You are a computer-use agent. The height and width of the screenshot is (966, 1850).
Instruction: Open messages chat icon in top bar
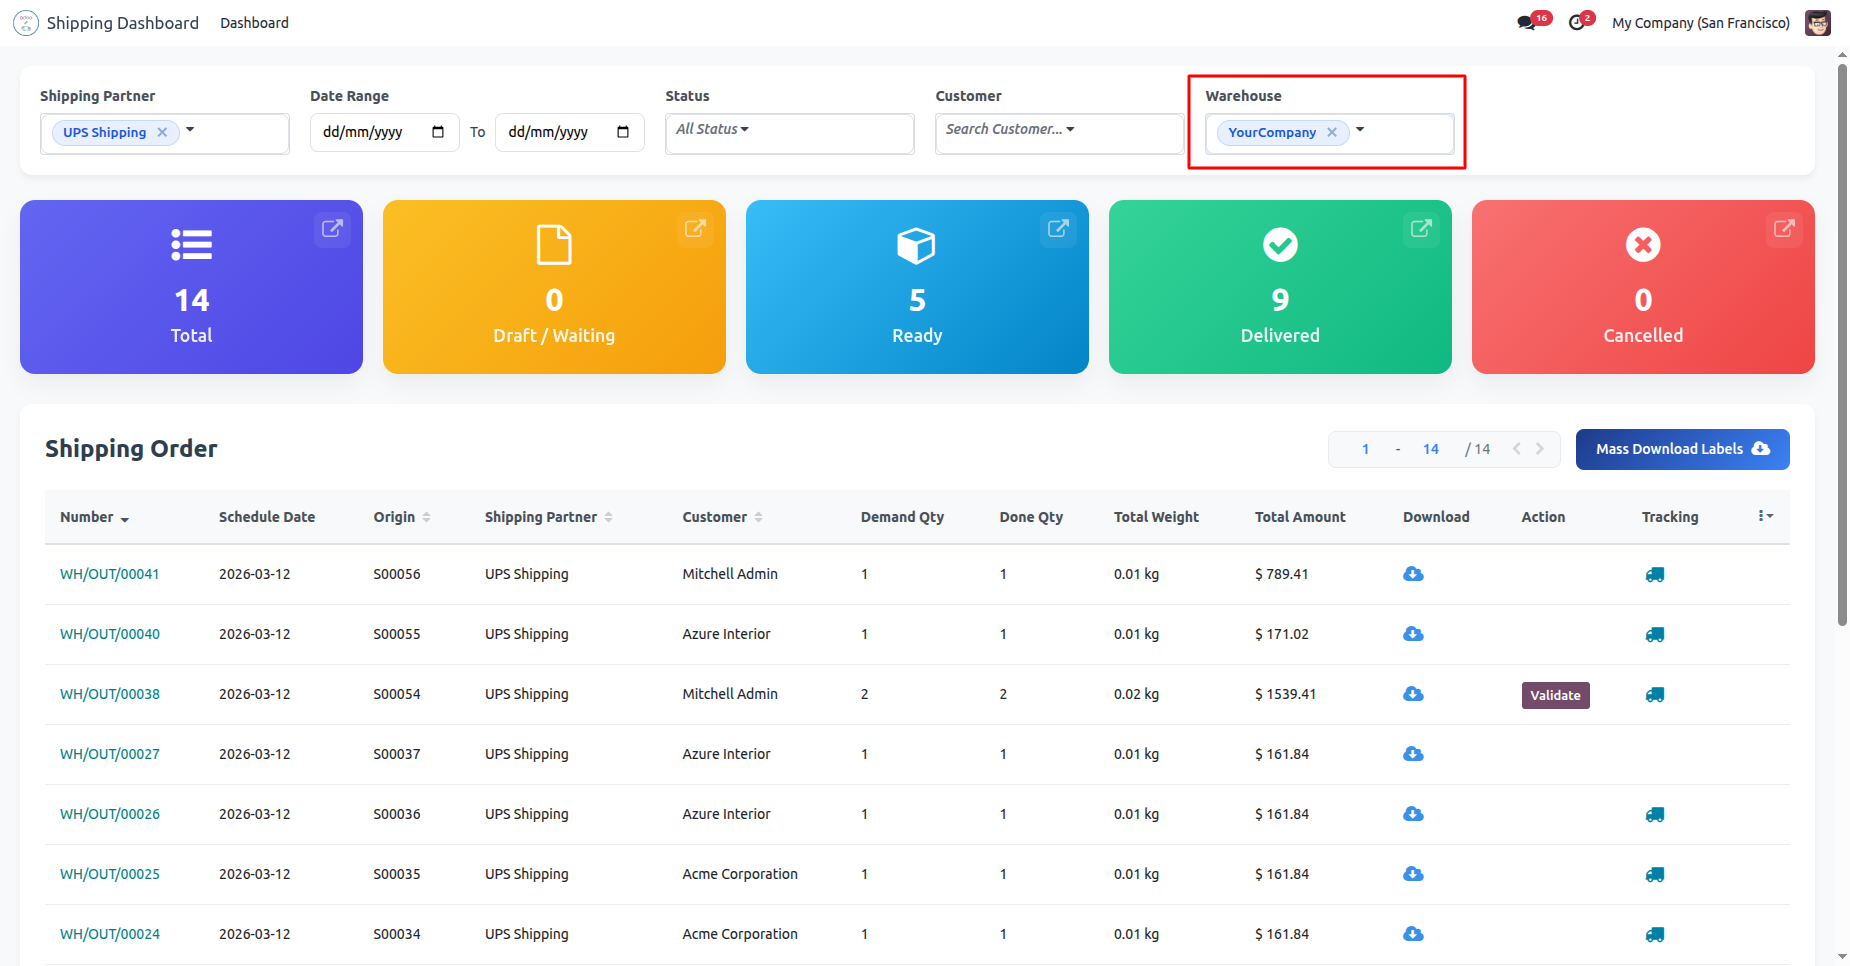(1526, 23)
